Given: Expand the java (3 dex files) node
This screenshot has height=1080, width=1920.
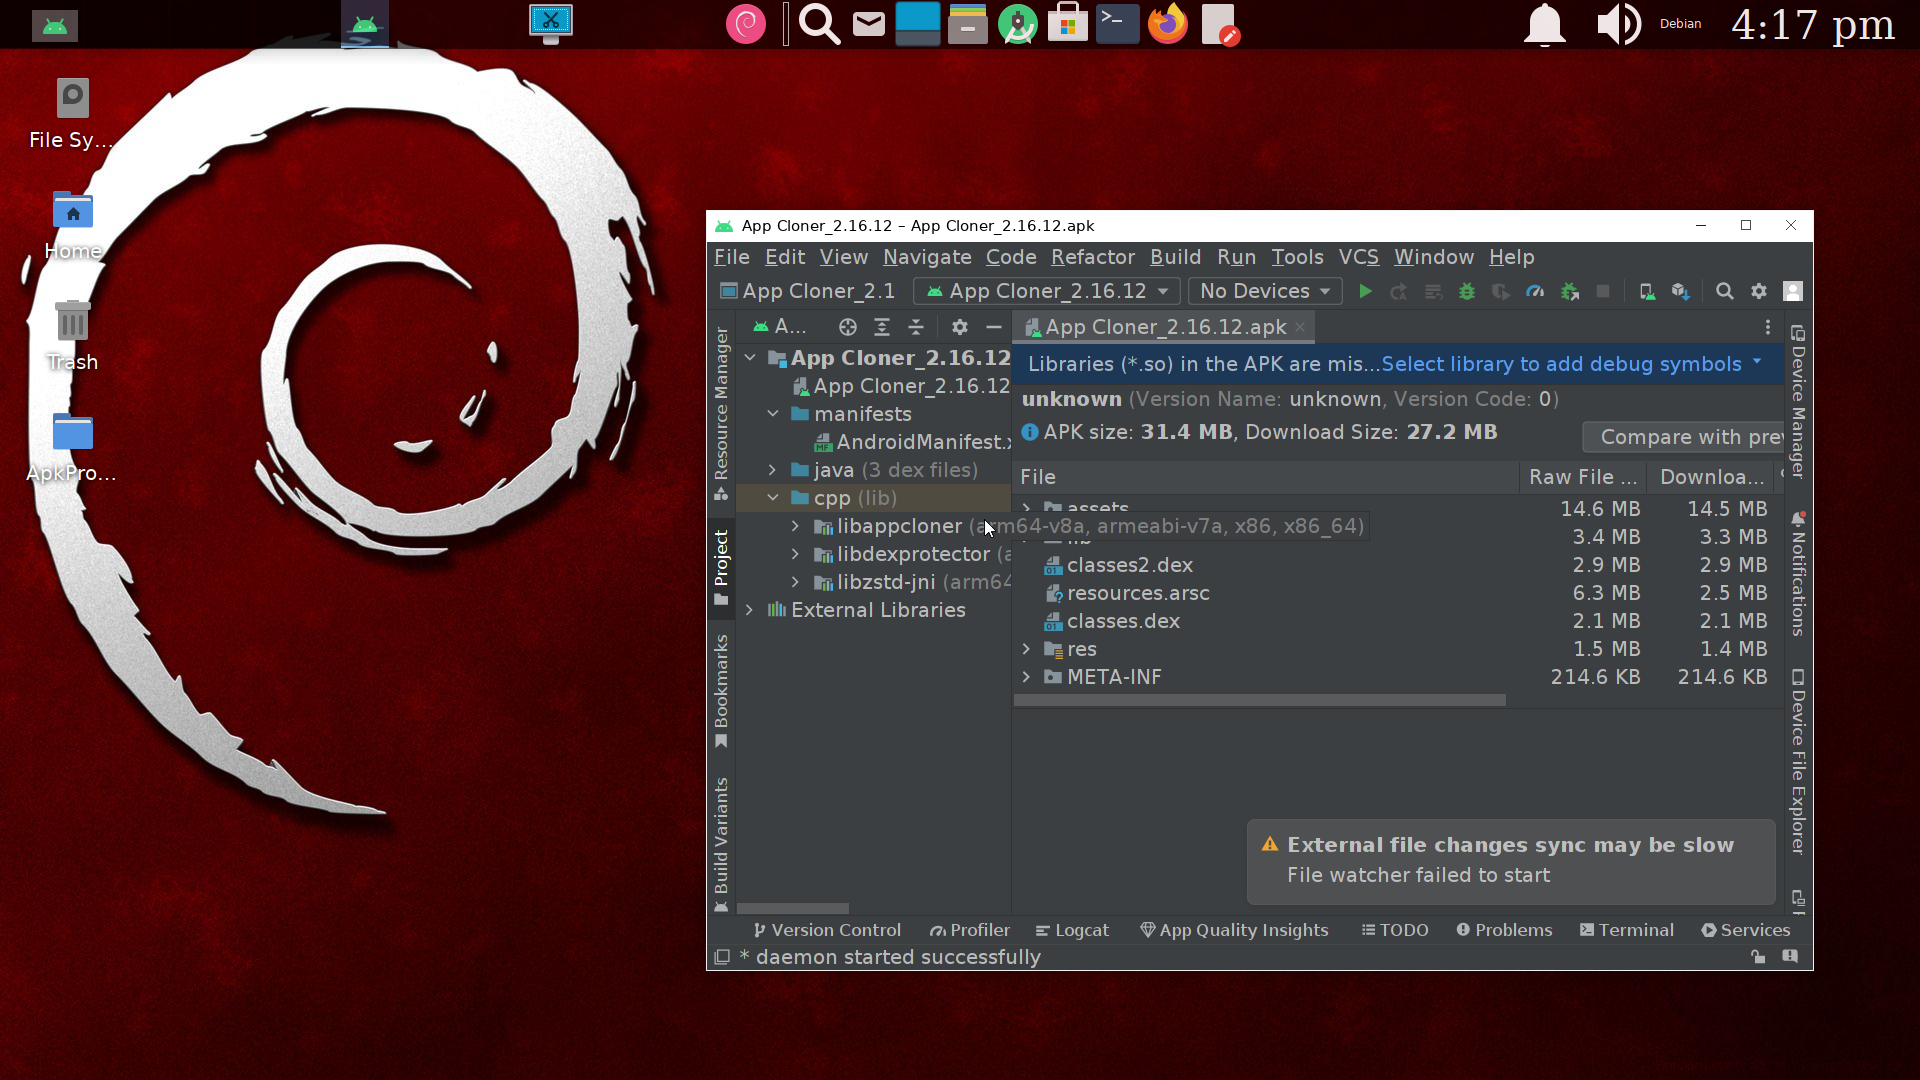Looking at the screenshot, I should tap(772, 470).
